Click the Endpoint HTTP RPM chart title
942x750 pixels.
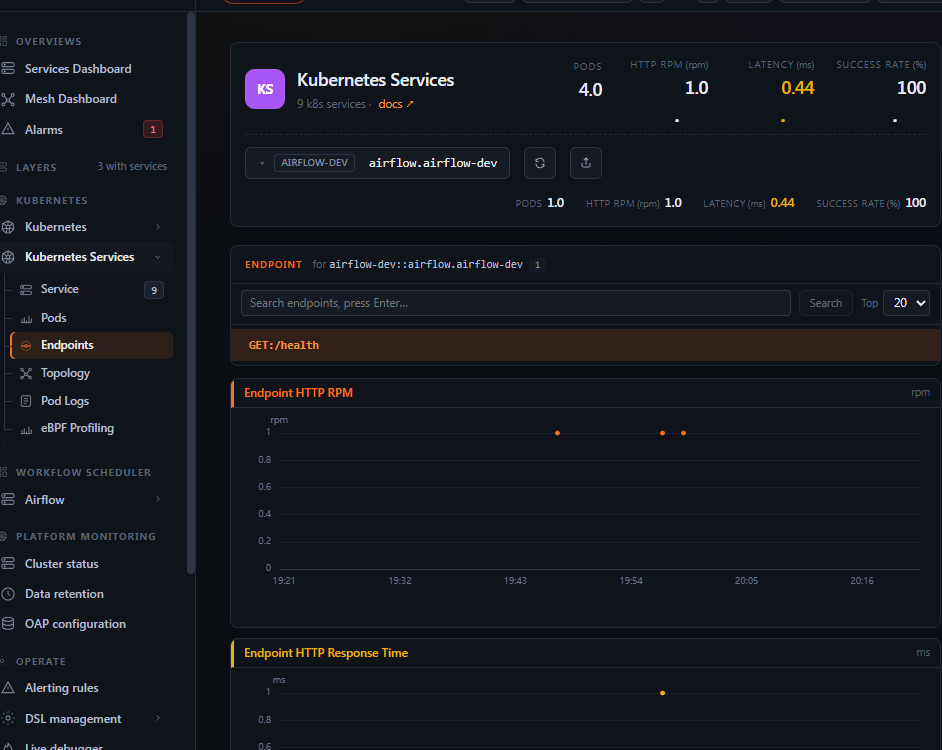(299, 392)
